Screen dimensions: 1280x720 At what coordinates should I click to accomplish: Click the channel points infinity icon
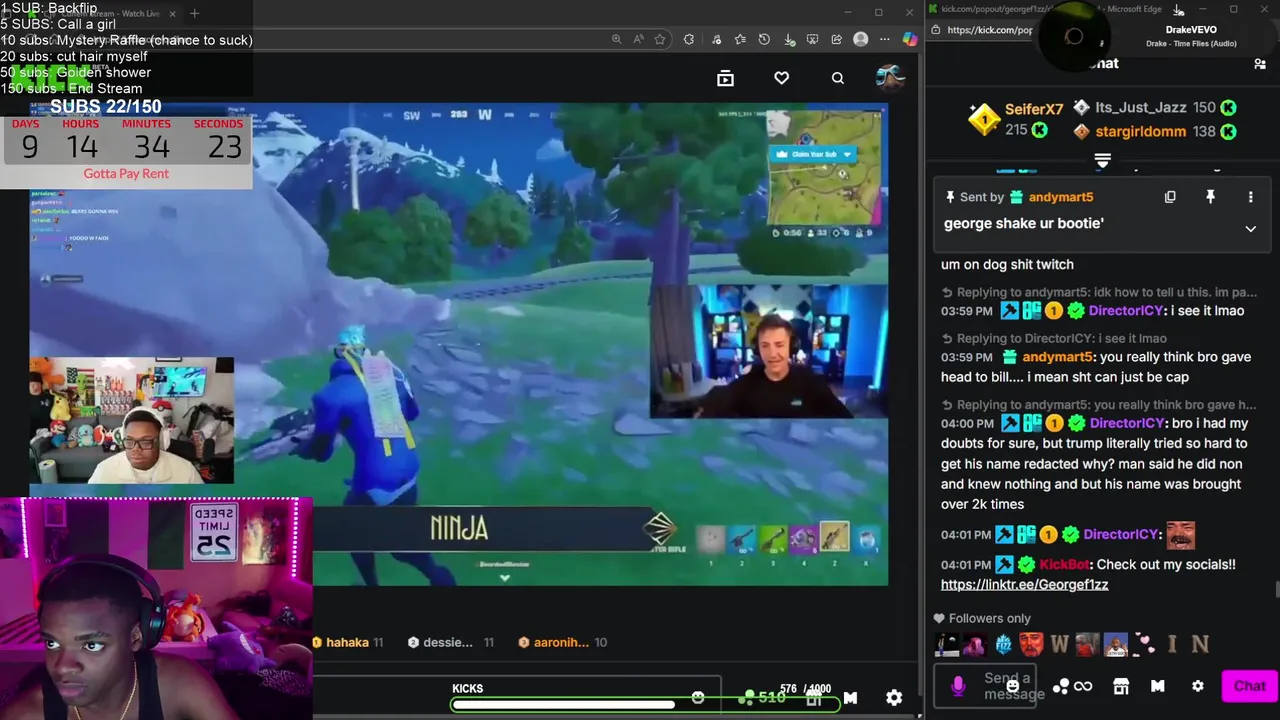(1083, 686)
